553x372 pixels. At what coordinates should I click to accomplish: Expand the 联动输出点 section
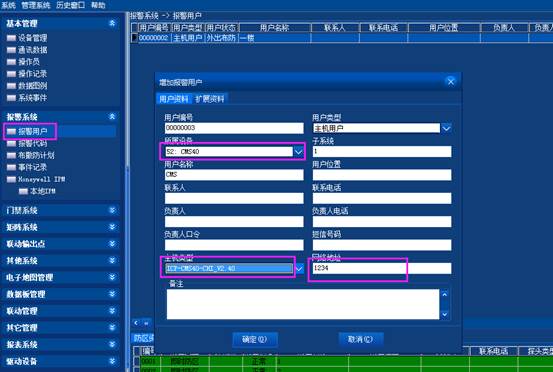click(x=112, y=244)
